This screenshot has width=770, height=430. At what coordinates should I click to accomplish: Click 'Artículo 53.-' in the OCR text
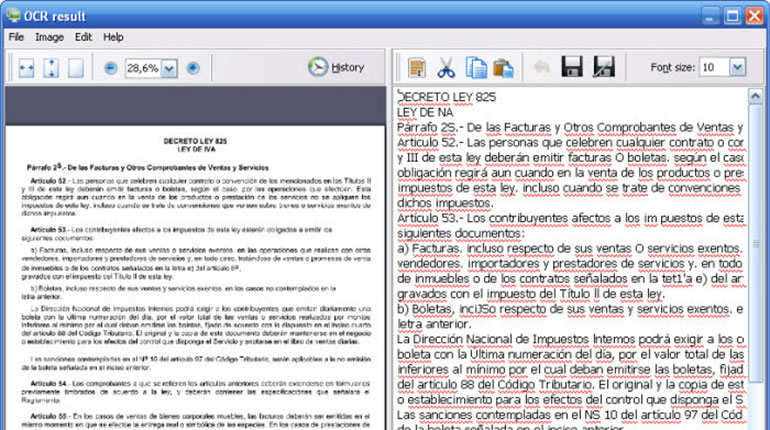pos(430,218)
